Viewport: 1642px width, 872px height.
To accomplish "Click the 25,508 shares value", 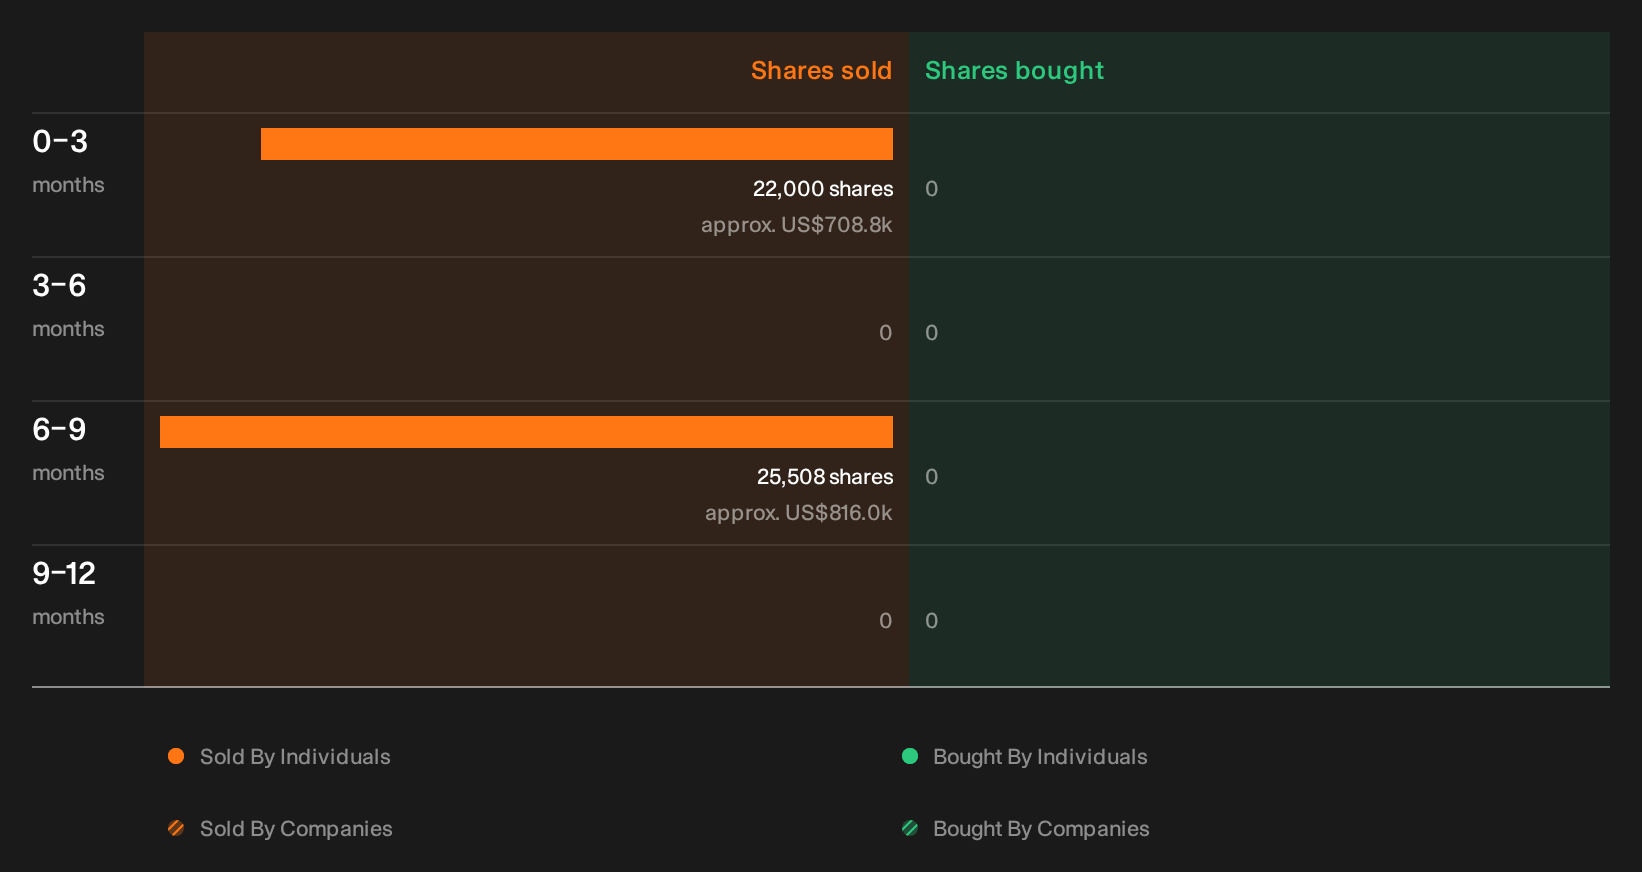I will click(x=825, y=477).
